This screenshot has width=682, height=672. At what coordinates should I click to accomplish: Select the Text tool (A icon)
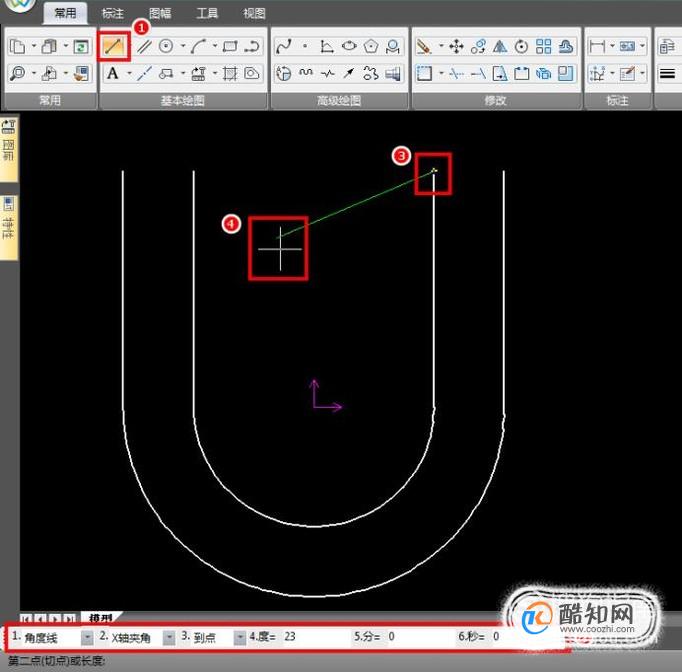coord(113,74)
